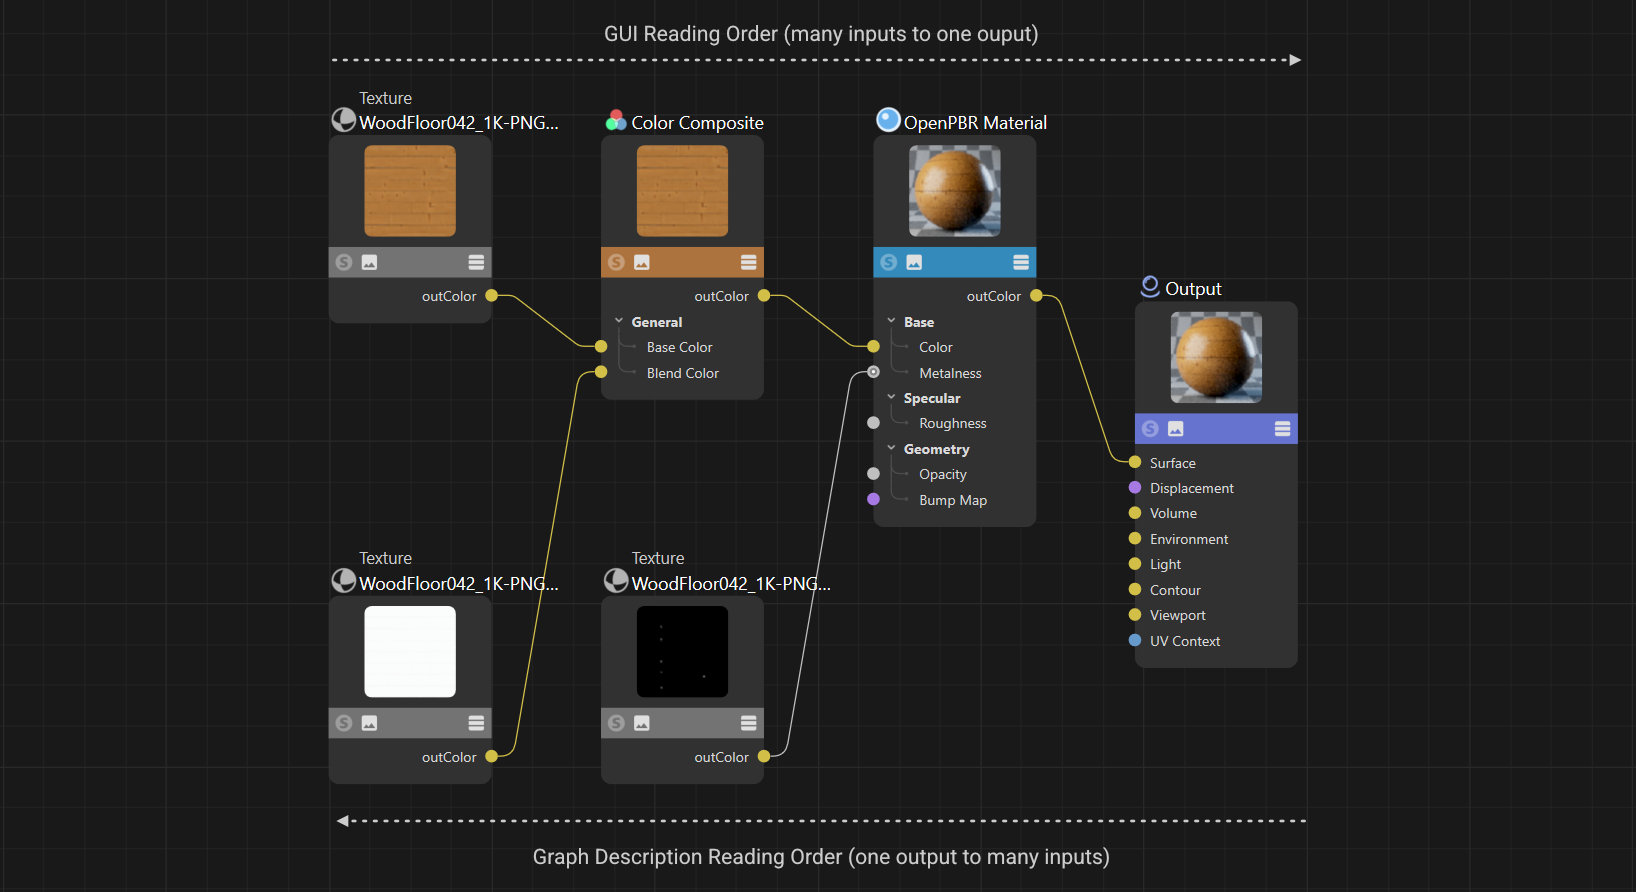
Task: Open the hamburger menu on Output node
Action: 1282,429
